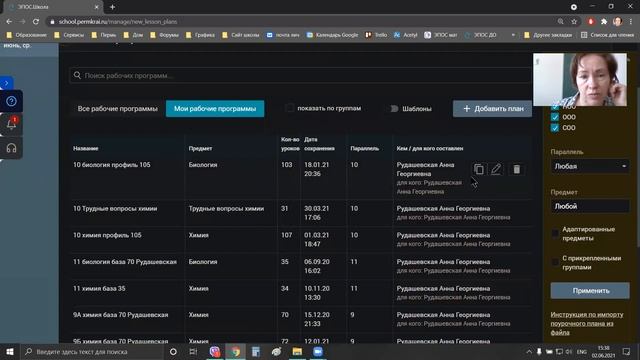Uncheck the 'СОО' checkbox
Image resolution: width=640 pixels, height=360 pixels.
point(555,128)
